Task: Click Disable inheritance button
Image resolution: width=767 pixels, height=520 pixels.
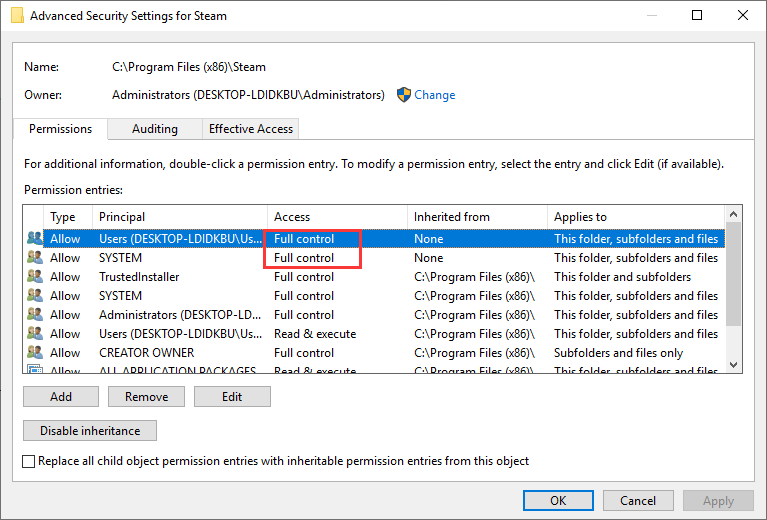Action: point(90,430)
